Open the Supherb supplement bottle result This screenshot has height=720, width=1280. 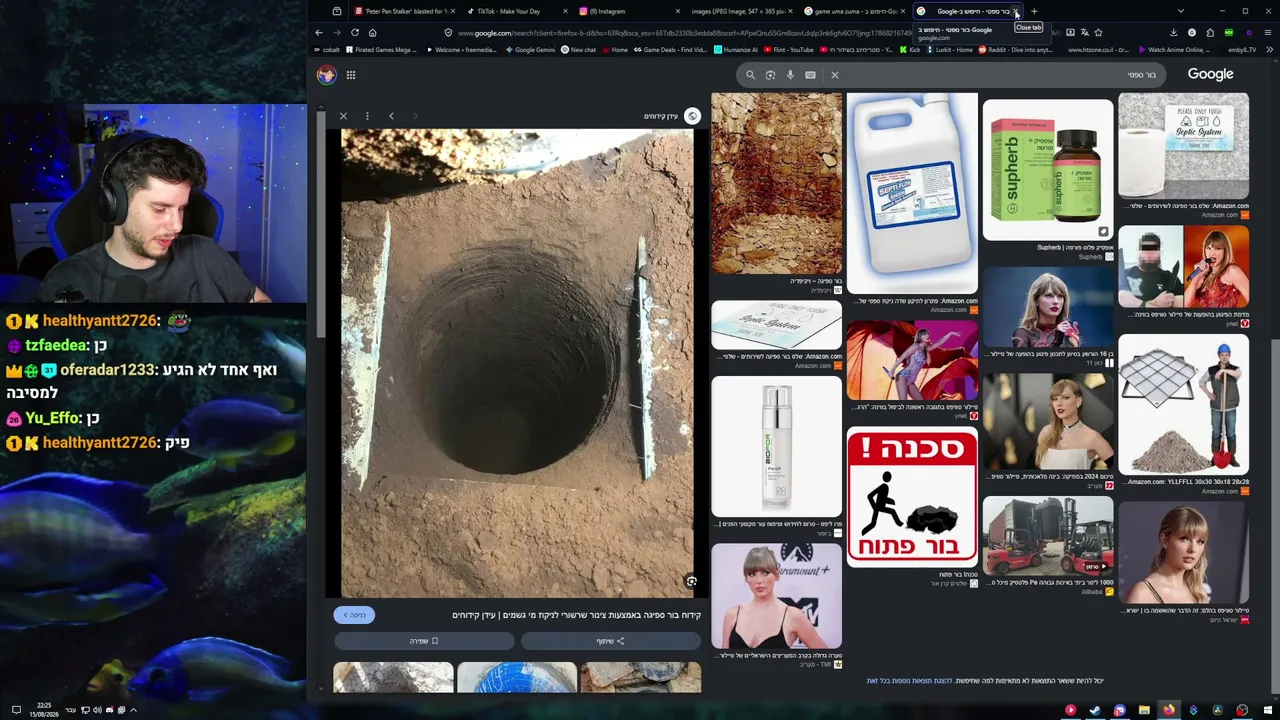click(1048, 170)
